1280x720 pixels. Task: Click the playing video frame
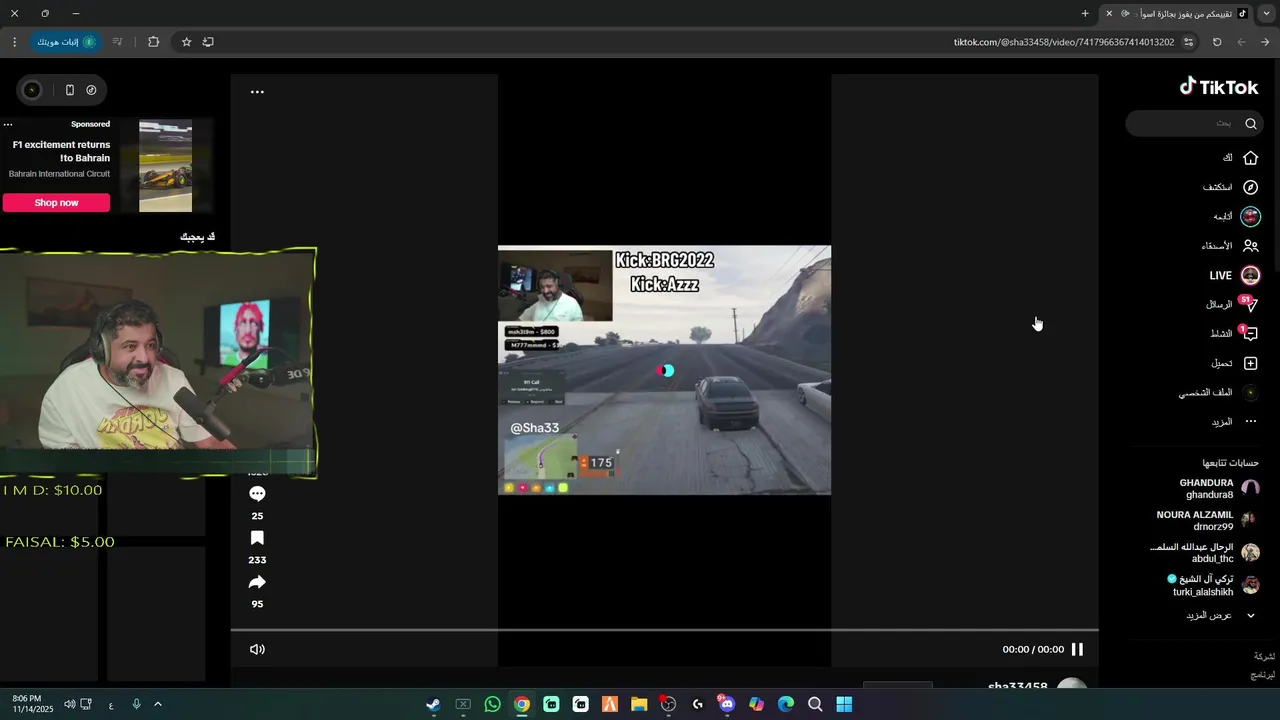pos(664,370)
